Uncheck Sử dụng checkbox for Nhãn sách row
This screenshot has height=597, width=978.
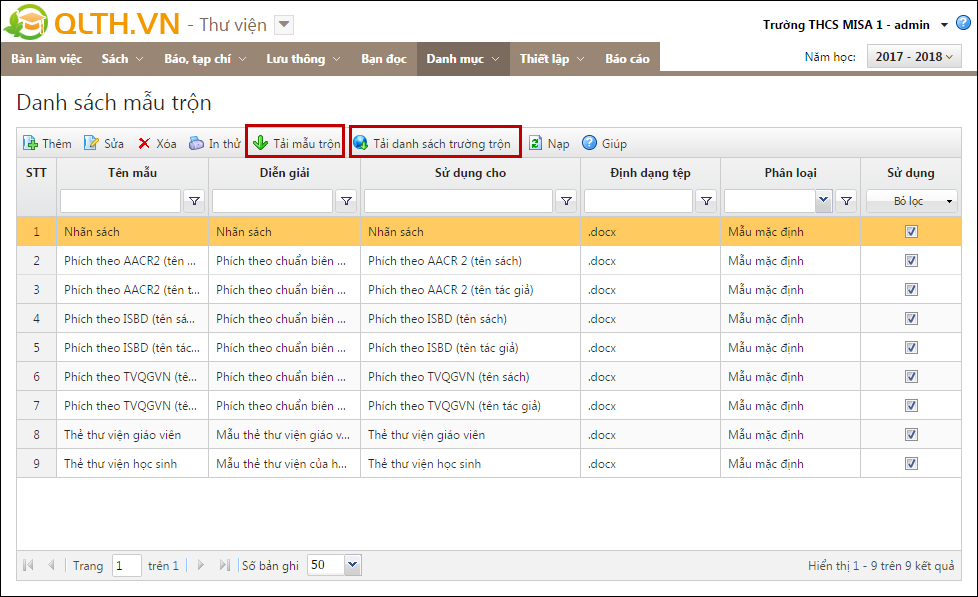pyautogui.click(x=911, y=232)
